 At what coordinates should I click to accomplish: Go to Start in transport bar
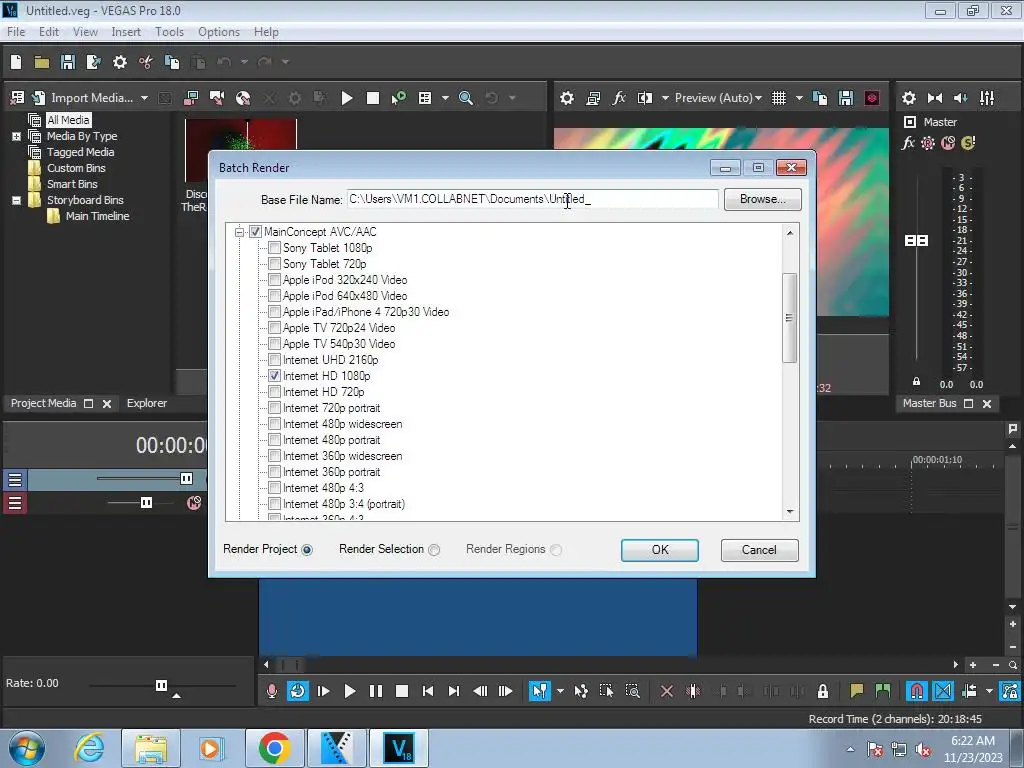tap(428, 691)
